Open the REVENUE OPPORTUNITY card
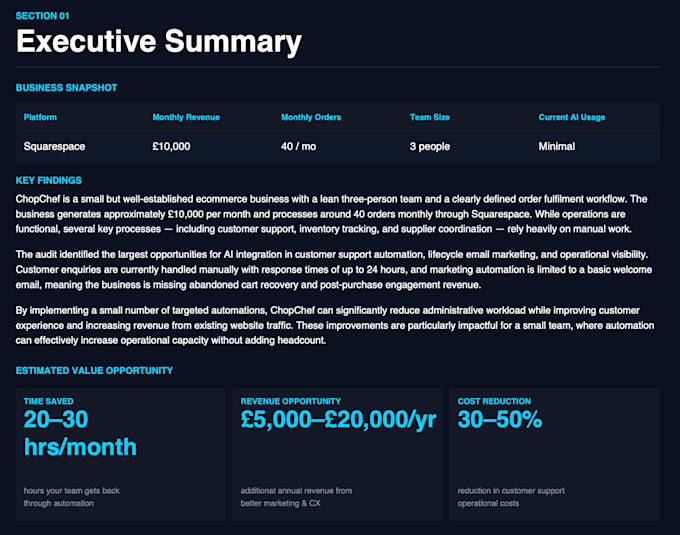 [x=337, y=454]
